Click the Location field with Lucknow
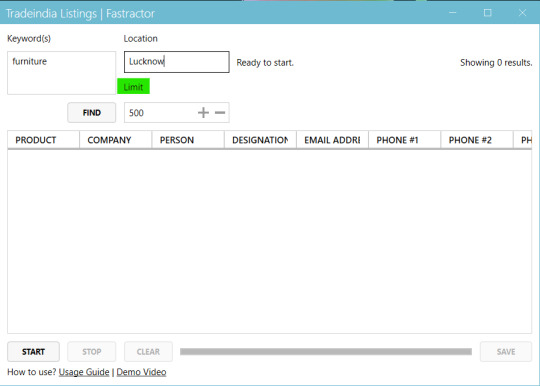This screenshot has height=386, width=540. pos(177,62)
